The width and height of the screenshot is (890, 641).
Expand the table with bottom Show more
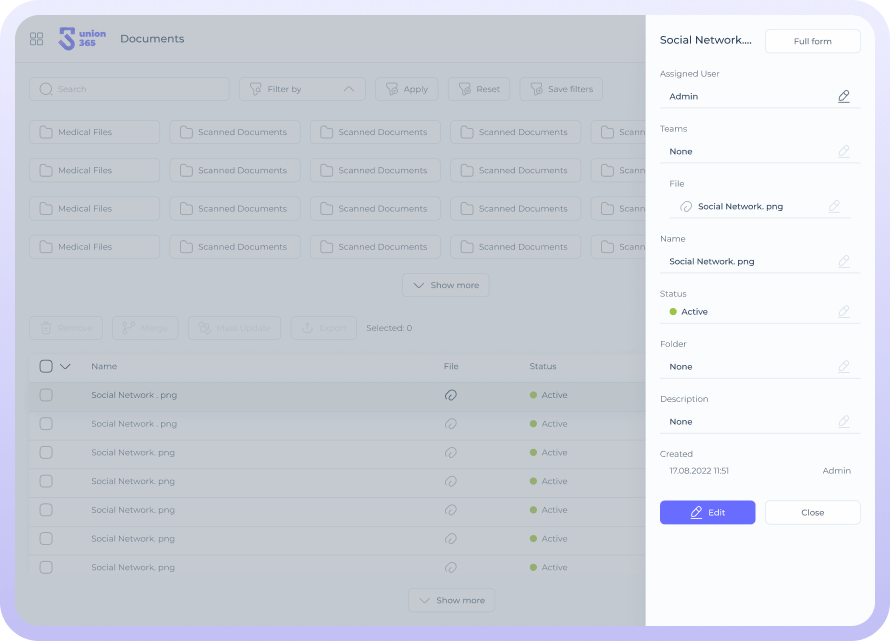point(451,600)
